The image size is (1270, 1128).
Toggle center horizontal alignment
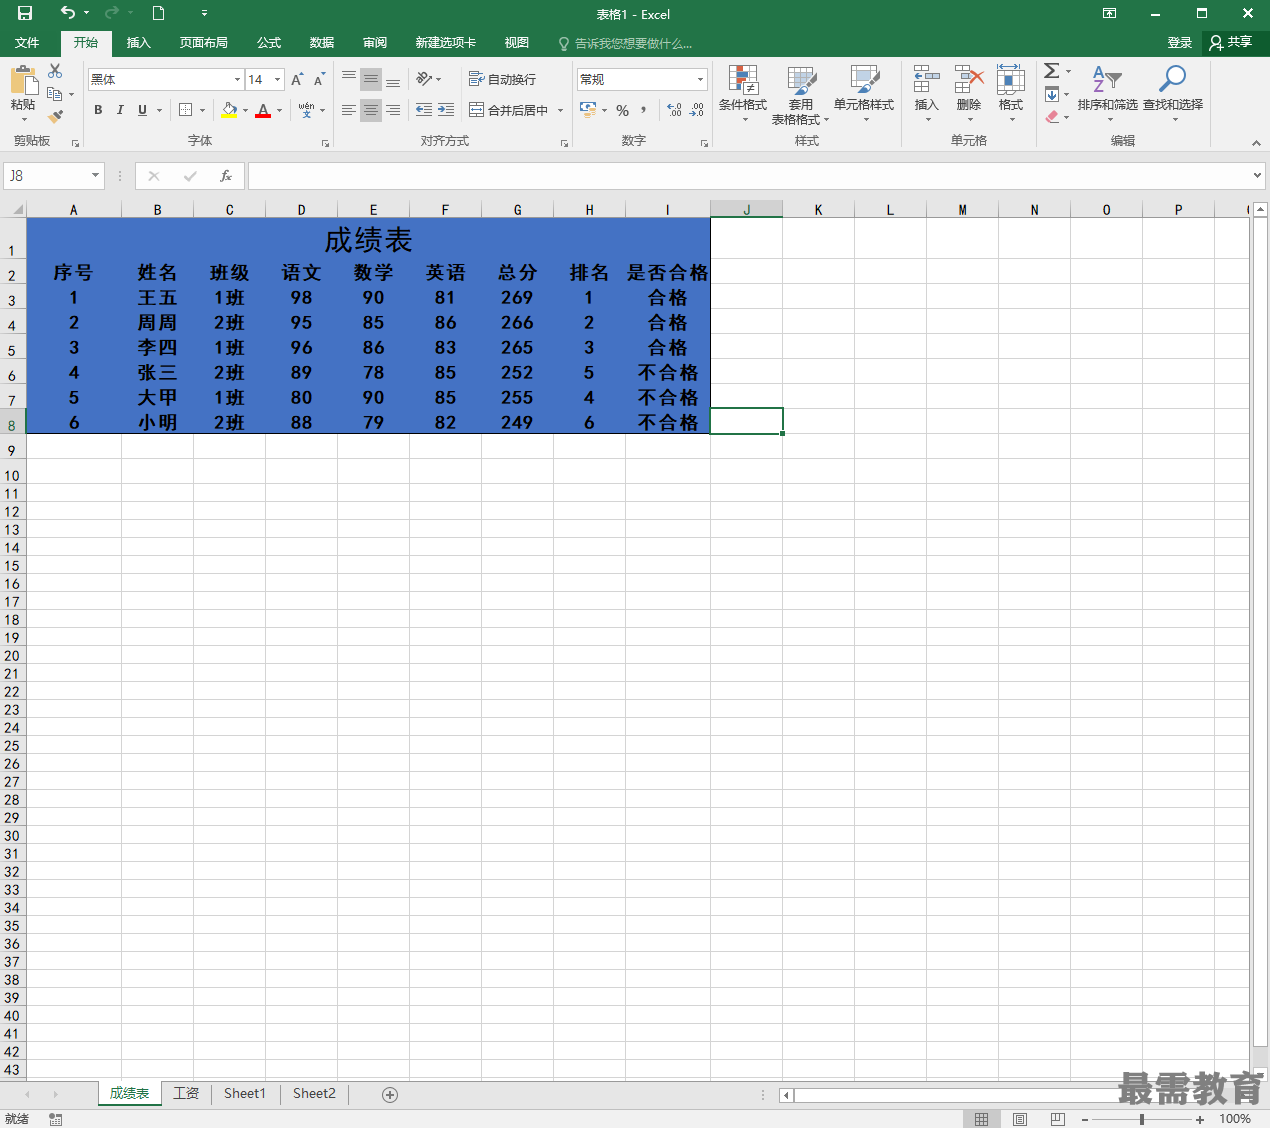point(370,110)
